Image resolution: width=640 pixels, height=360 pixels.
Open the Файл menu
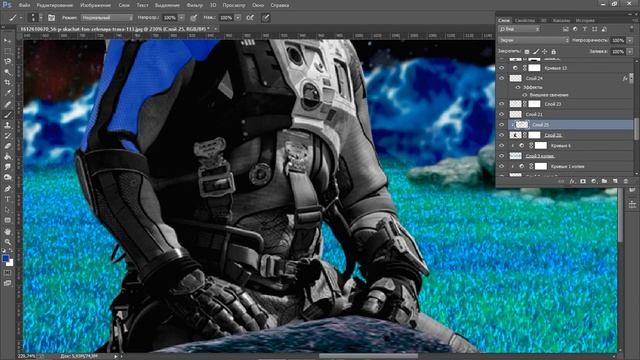pos(24,5)
